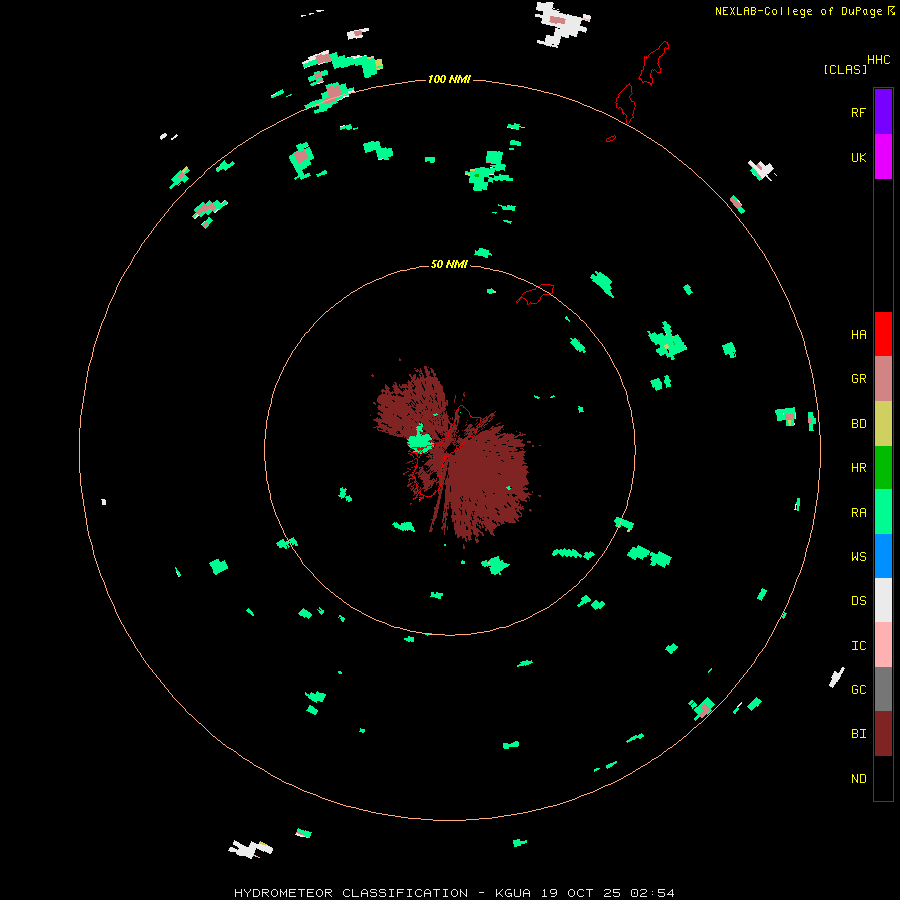This screenshot has width=900, height=900.
Task: Click the UK magenta legend swatch
Action: tap(883, 156)
